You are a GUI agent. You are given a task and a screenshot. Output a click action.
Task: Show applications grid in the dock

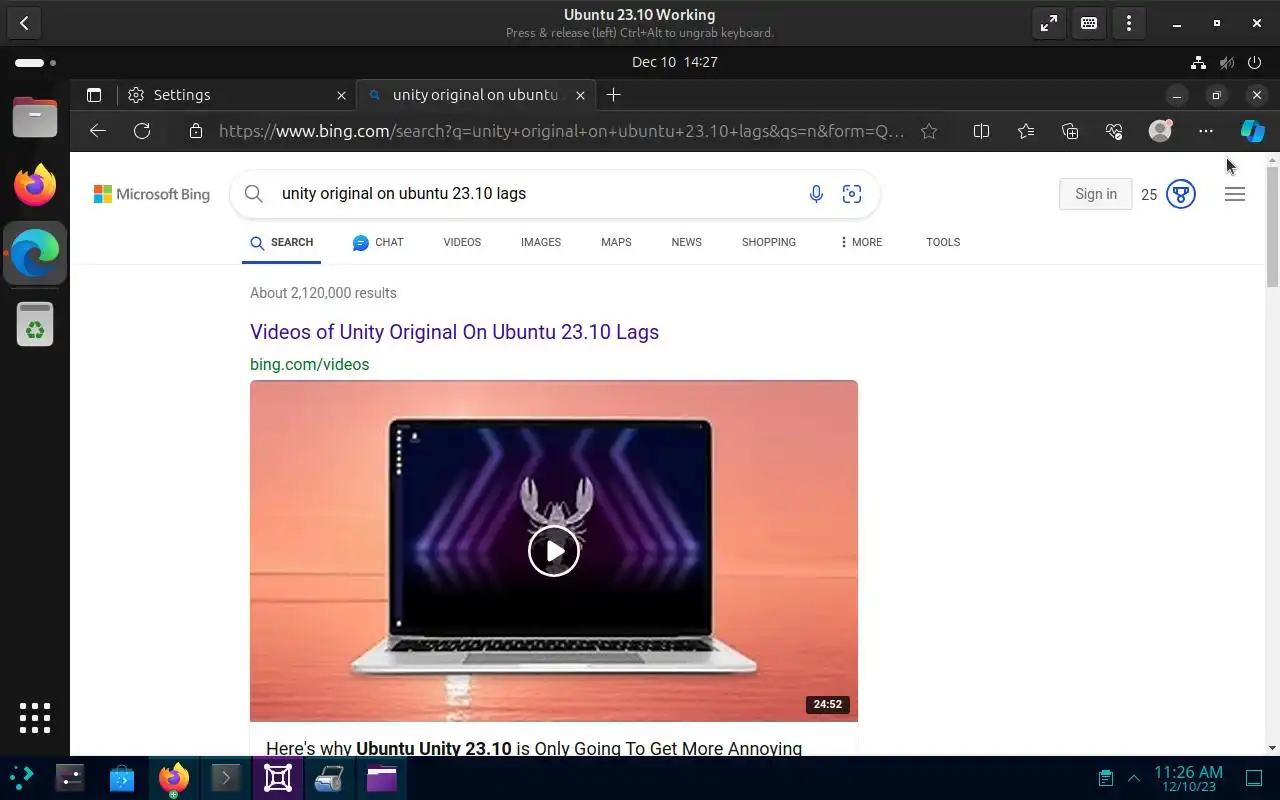[35, 717]
